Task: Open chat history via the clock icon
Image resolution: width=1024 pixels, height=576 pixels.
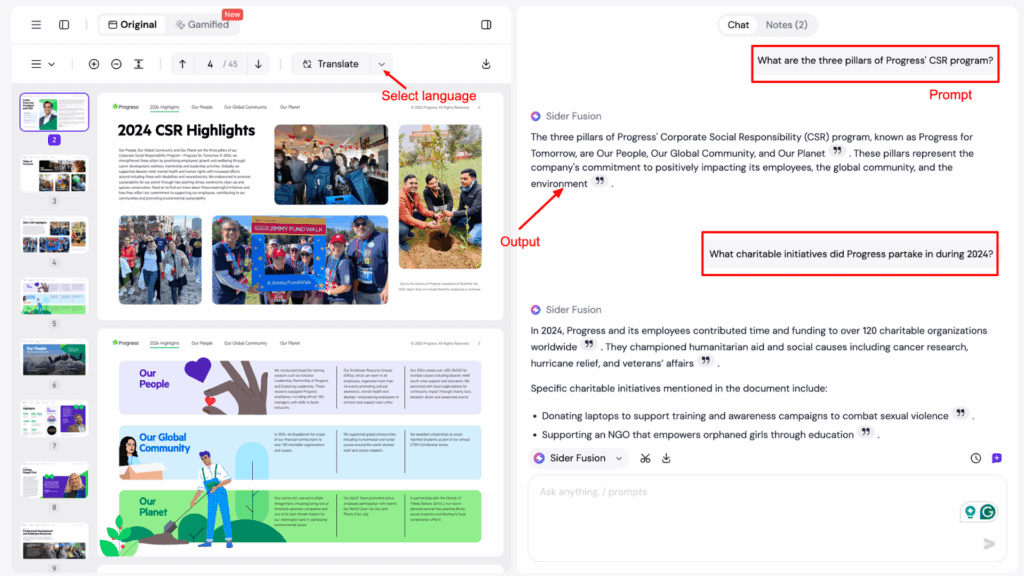Action: pos(975,458)
